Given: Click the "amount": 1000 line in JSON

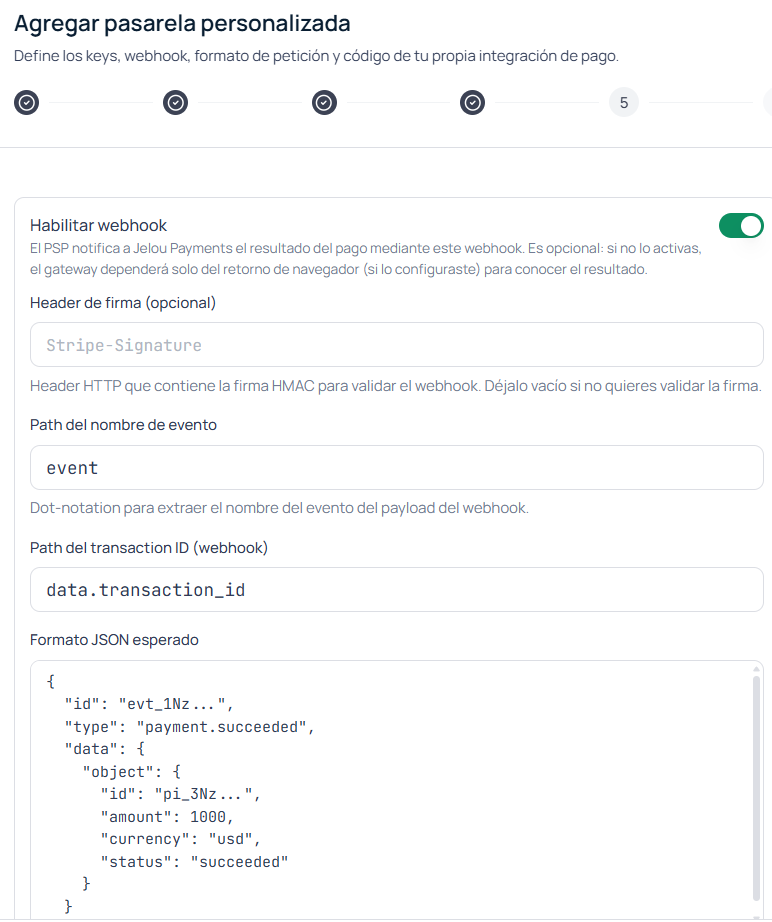Looking at the screenshot, I should click(x=167, y=817).
